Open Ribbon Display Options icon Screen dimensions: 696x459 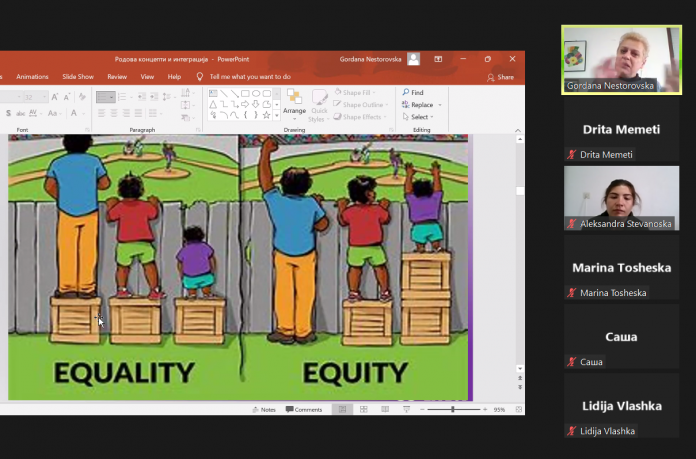tap(438, 59)
